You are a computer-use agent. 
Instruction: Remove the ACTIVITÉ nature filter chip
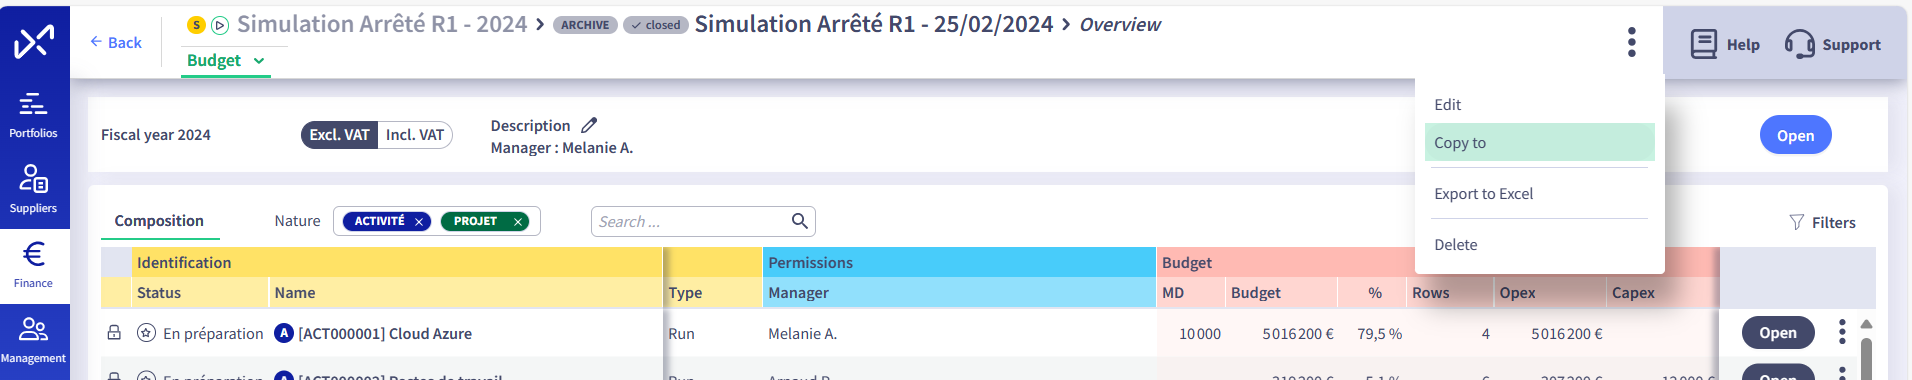[419, 222]
